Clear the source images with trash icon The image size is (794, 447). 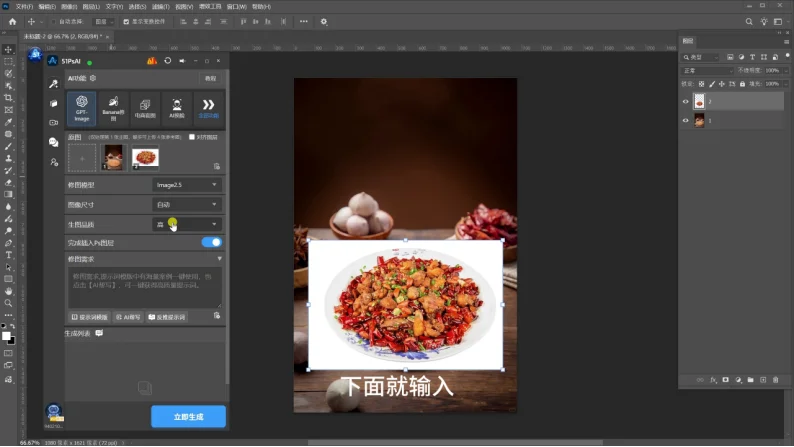(217, 166)
